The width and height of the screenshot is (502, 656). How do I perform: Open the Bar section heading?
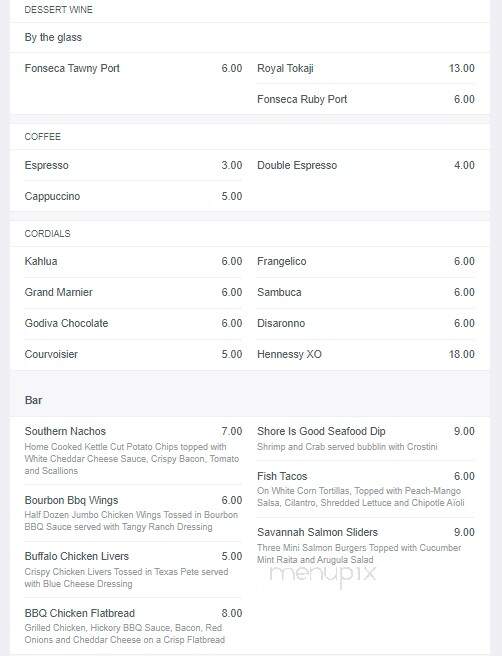pyautogui.click(x=33, y=400)
